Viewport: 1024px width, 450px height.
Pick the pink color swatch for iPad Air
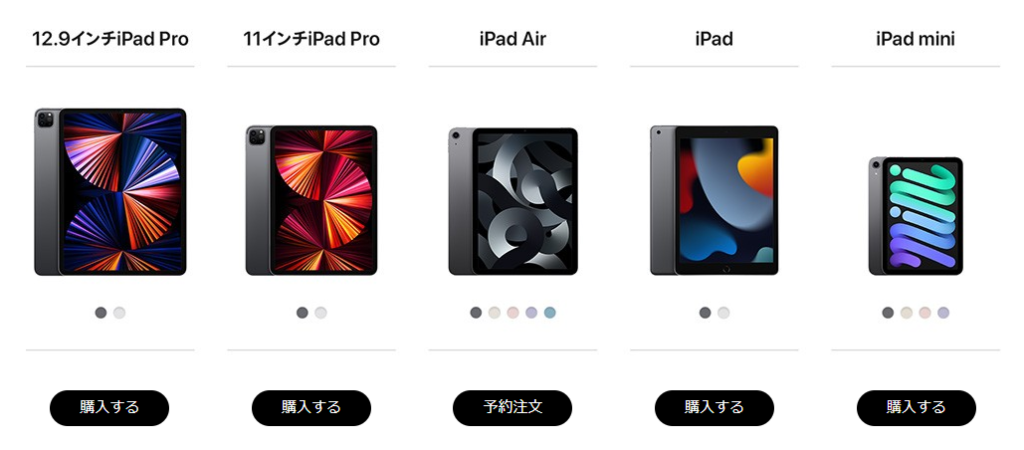point(513,313)
